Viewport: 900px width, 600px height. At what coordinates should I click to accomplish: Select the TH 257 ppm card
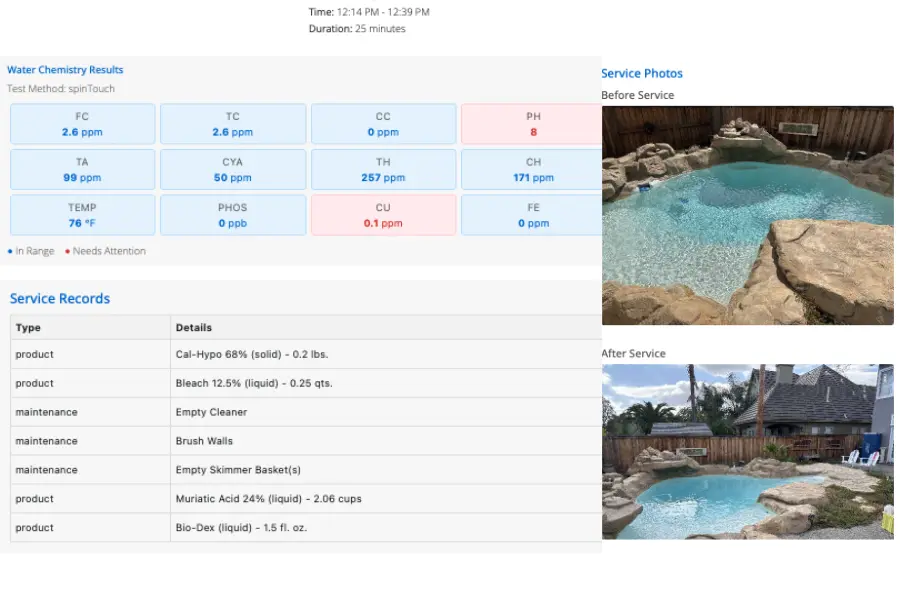click(x=383, y=169)
